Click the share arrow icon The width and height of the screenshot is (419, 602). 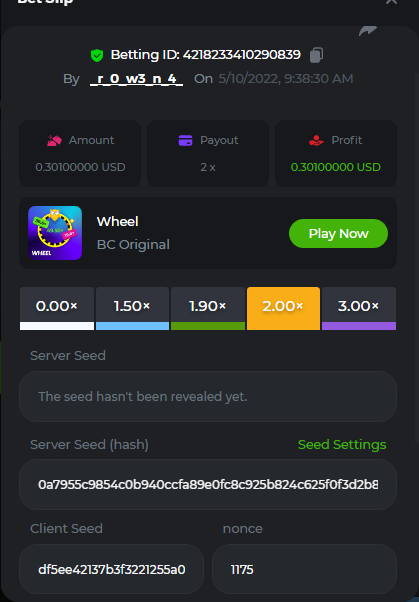(368, 31)
